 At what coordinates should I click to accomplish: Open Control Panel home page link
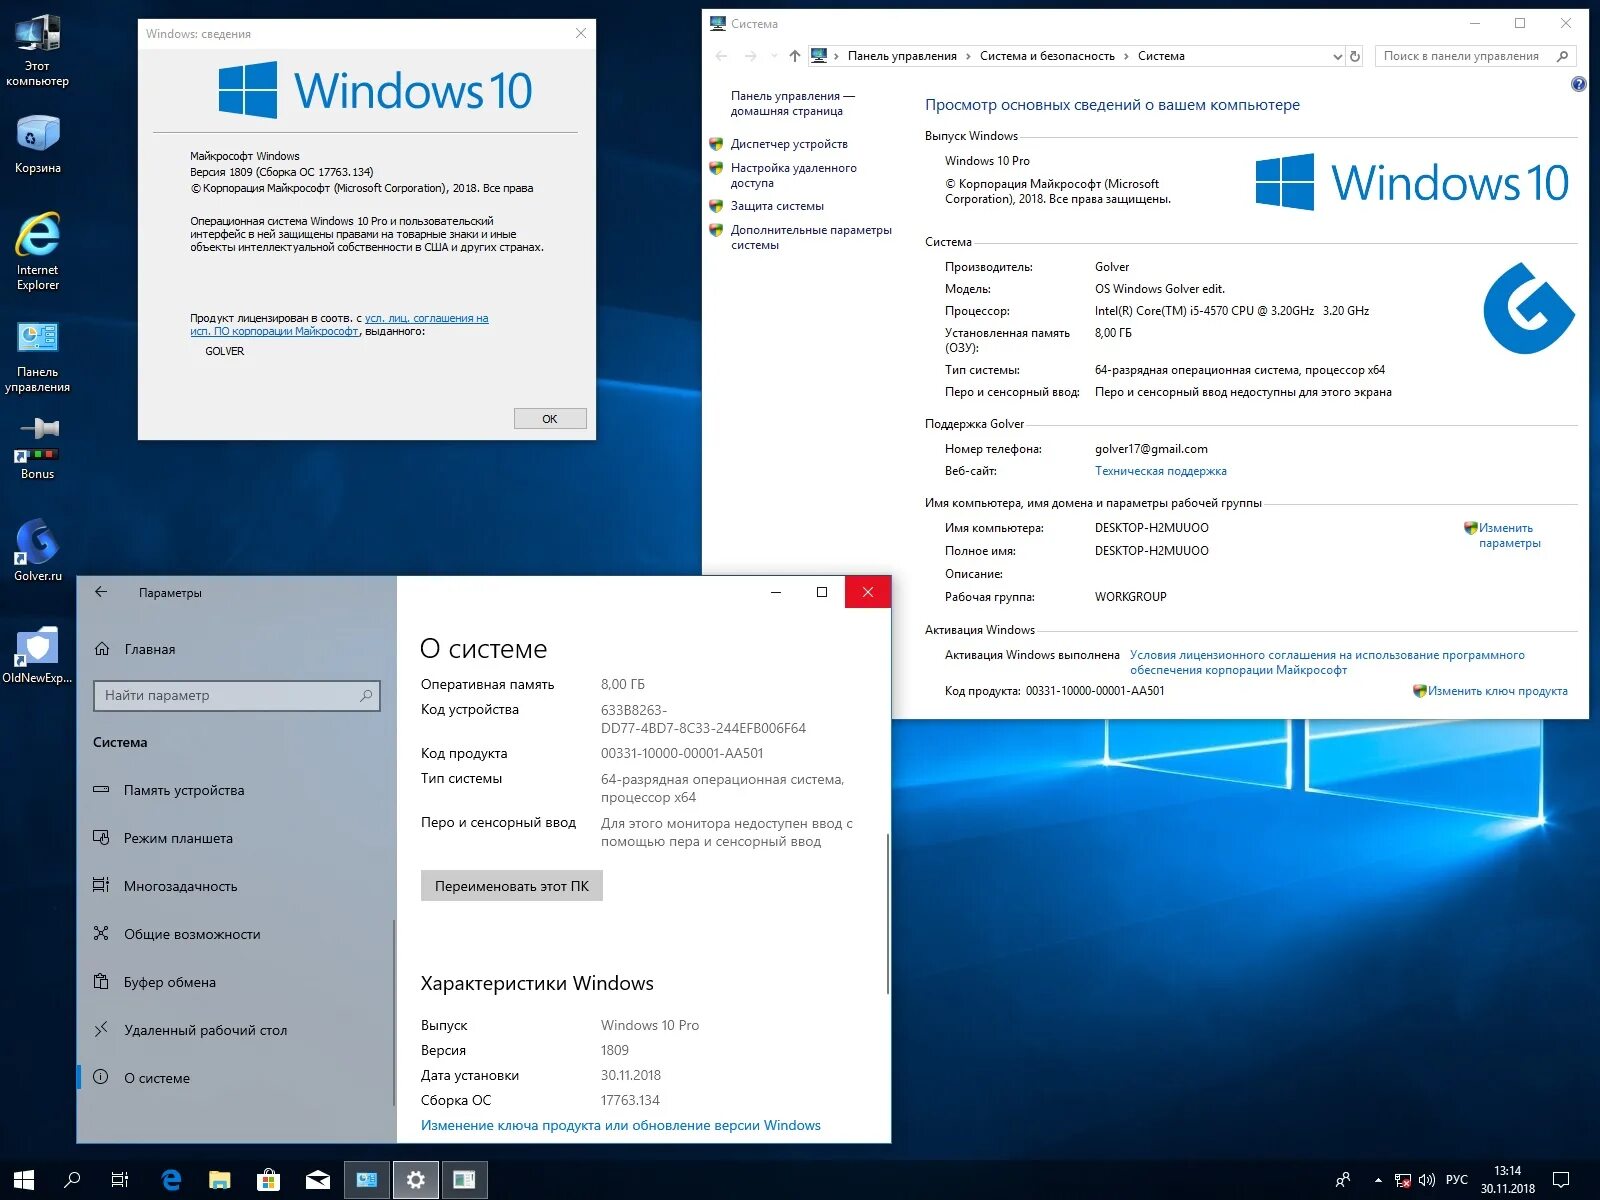(x=792, y=103)
